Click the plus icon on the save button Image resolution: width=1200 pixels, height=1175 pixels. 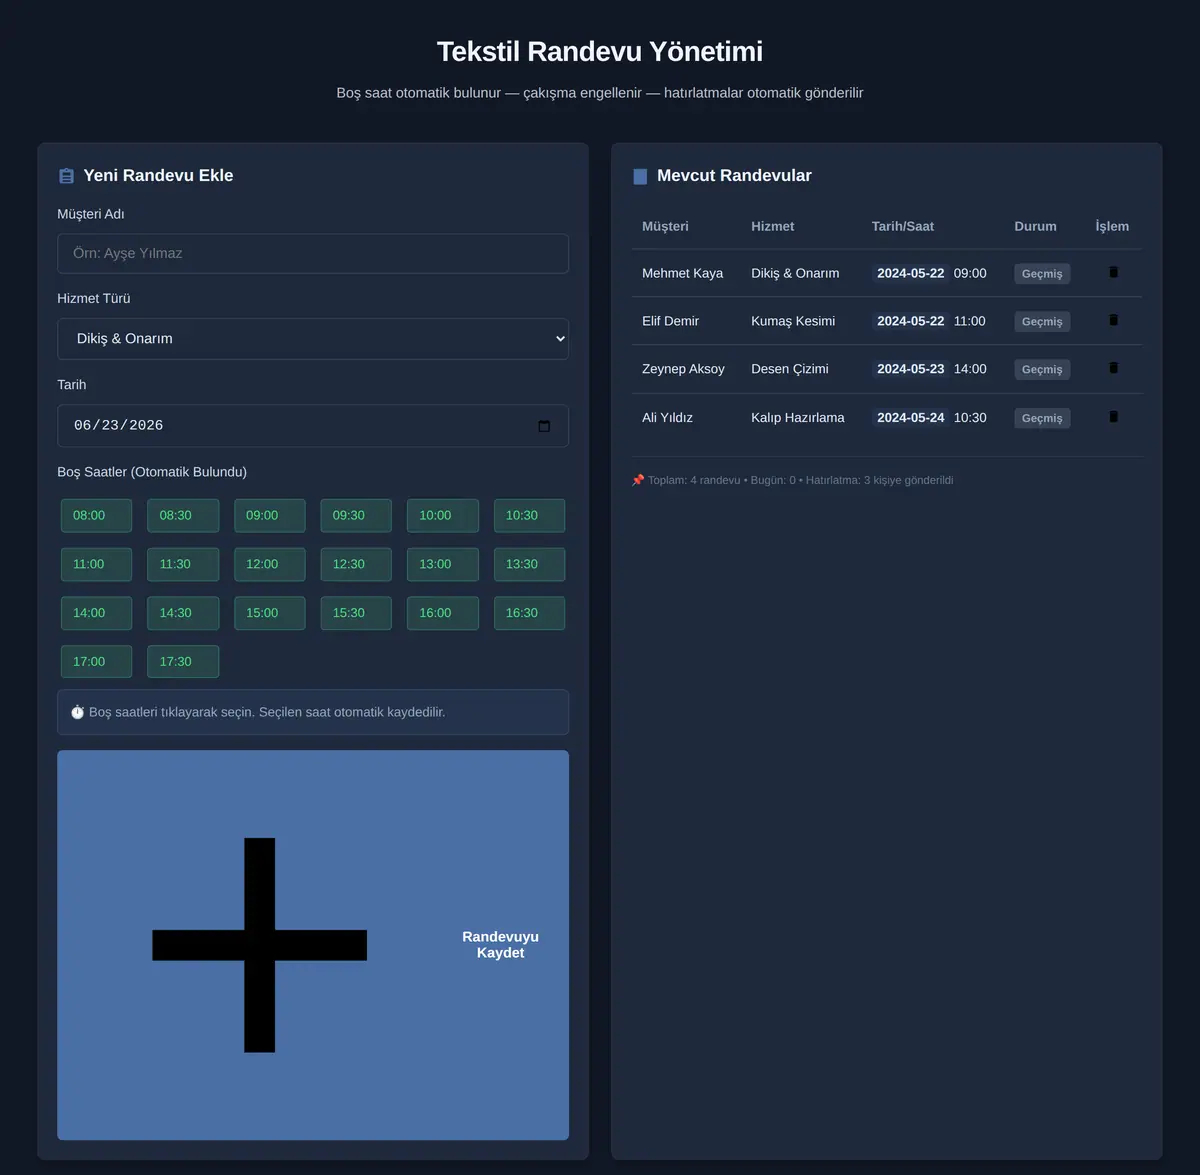coord(259,945)
